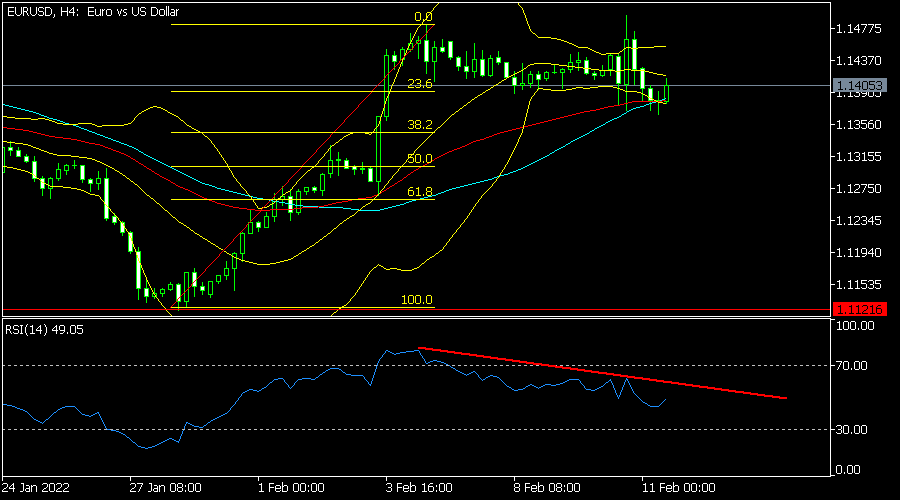This screenshot has height=500, width=900.
Task: Select the Fibonacci 100.0 level label
Action: [x=417, y=300]
